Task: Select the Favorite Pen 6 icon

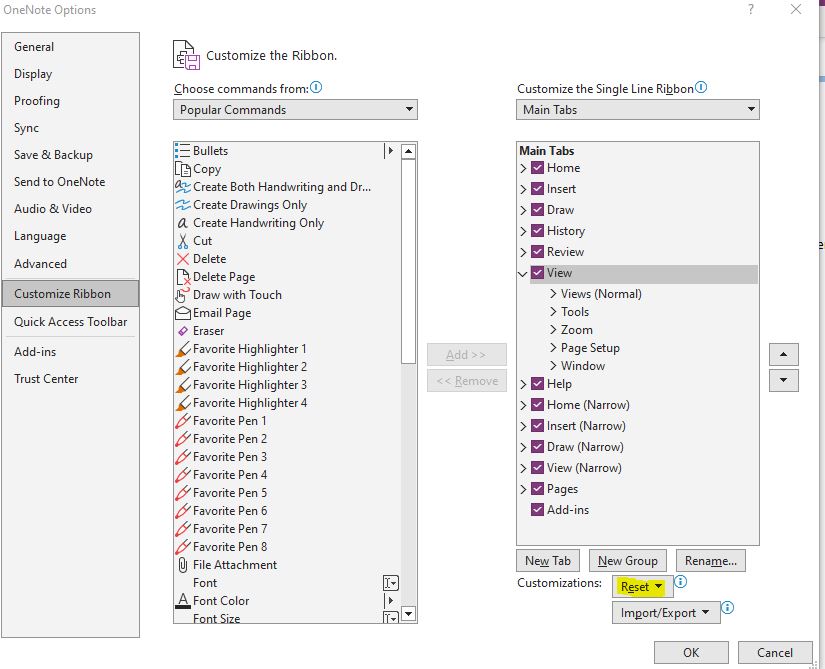Action: [x=183, y=511]
